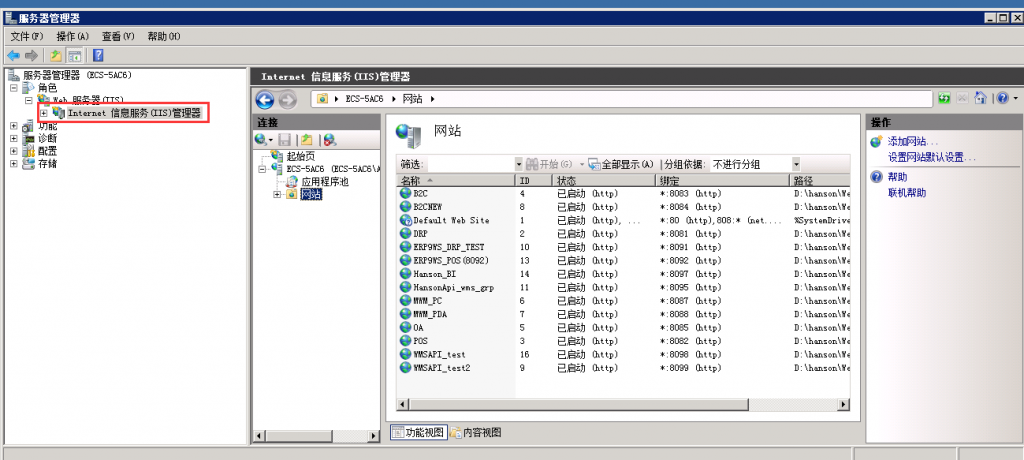Image resolution: width=1024 pixels, height=460 pixels.
Task: Click the blue 帮助 question icon in 操作 pane
Action: (x=876, y=177)
